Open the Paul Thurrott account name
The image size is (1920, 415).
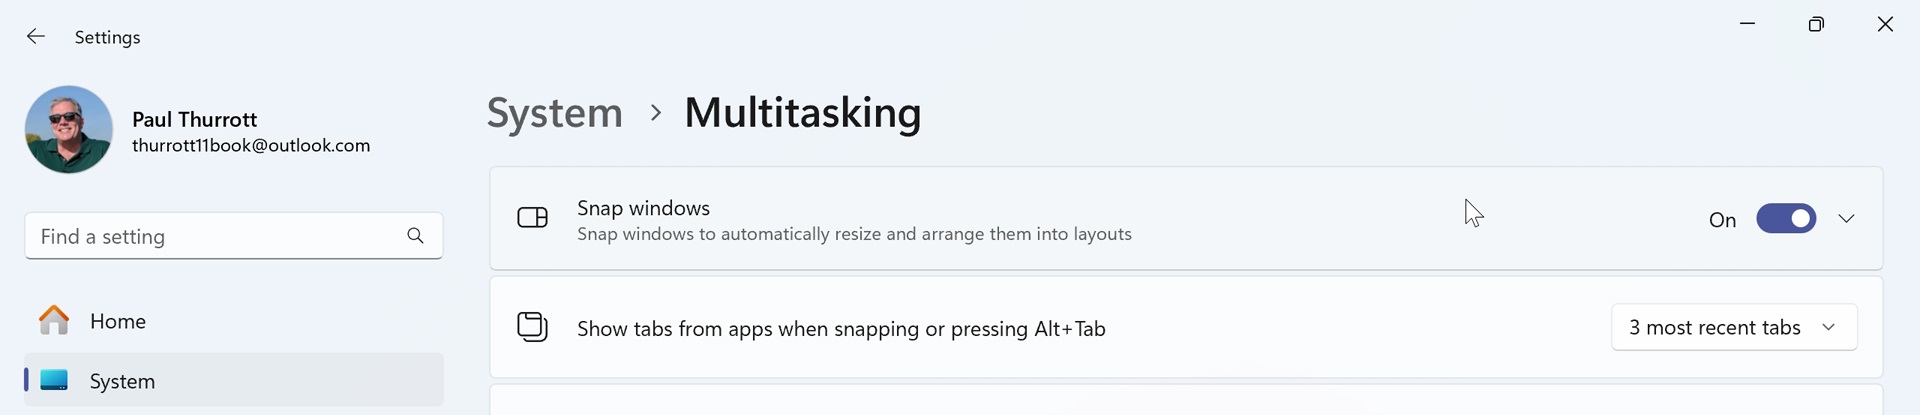194,119
